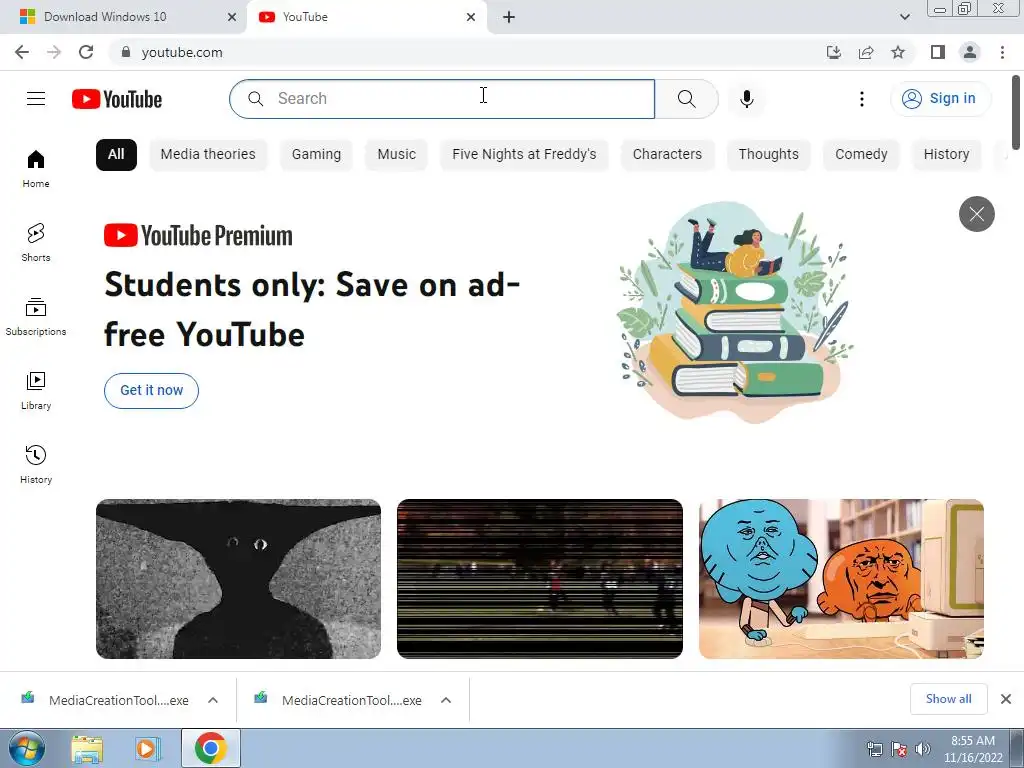1024x768 pixels.
Task: Click the YouTube logo
Action: (117, 99)
